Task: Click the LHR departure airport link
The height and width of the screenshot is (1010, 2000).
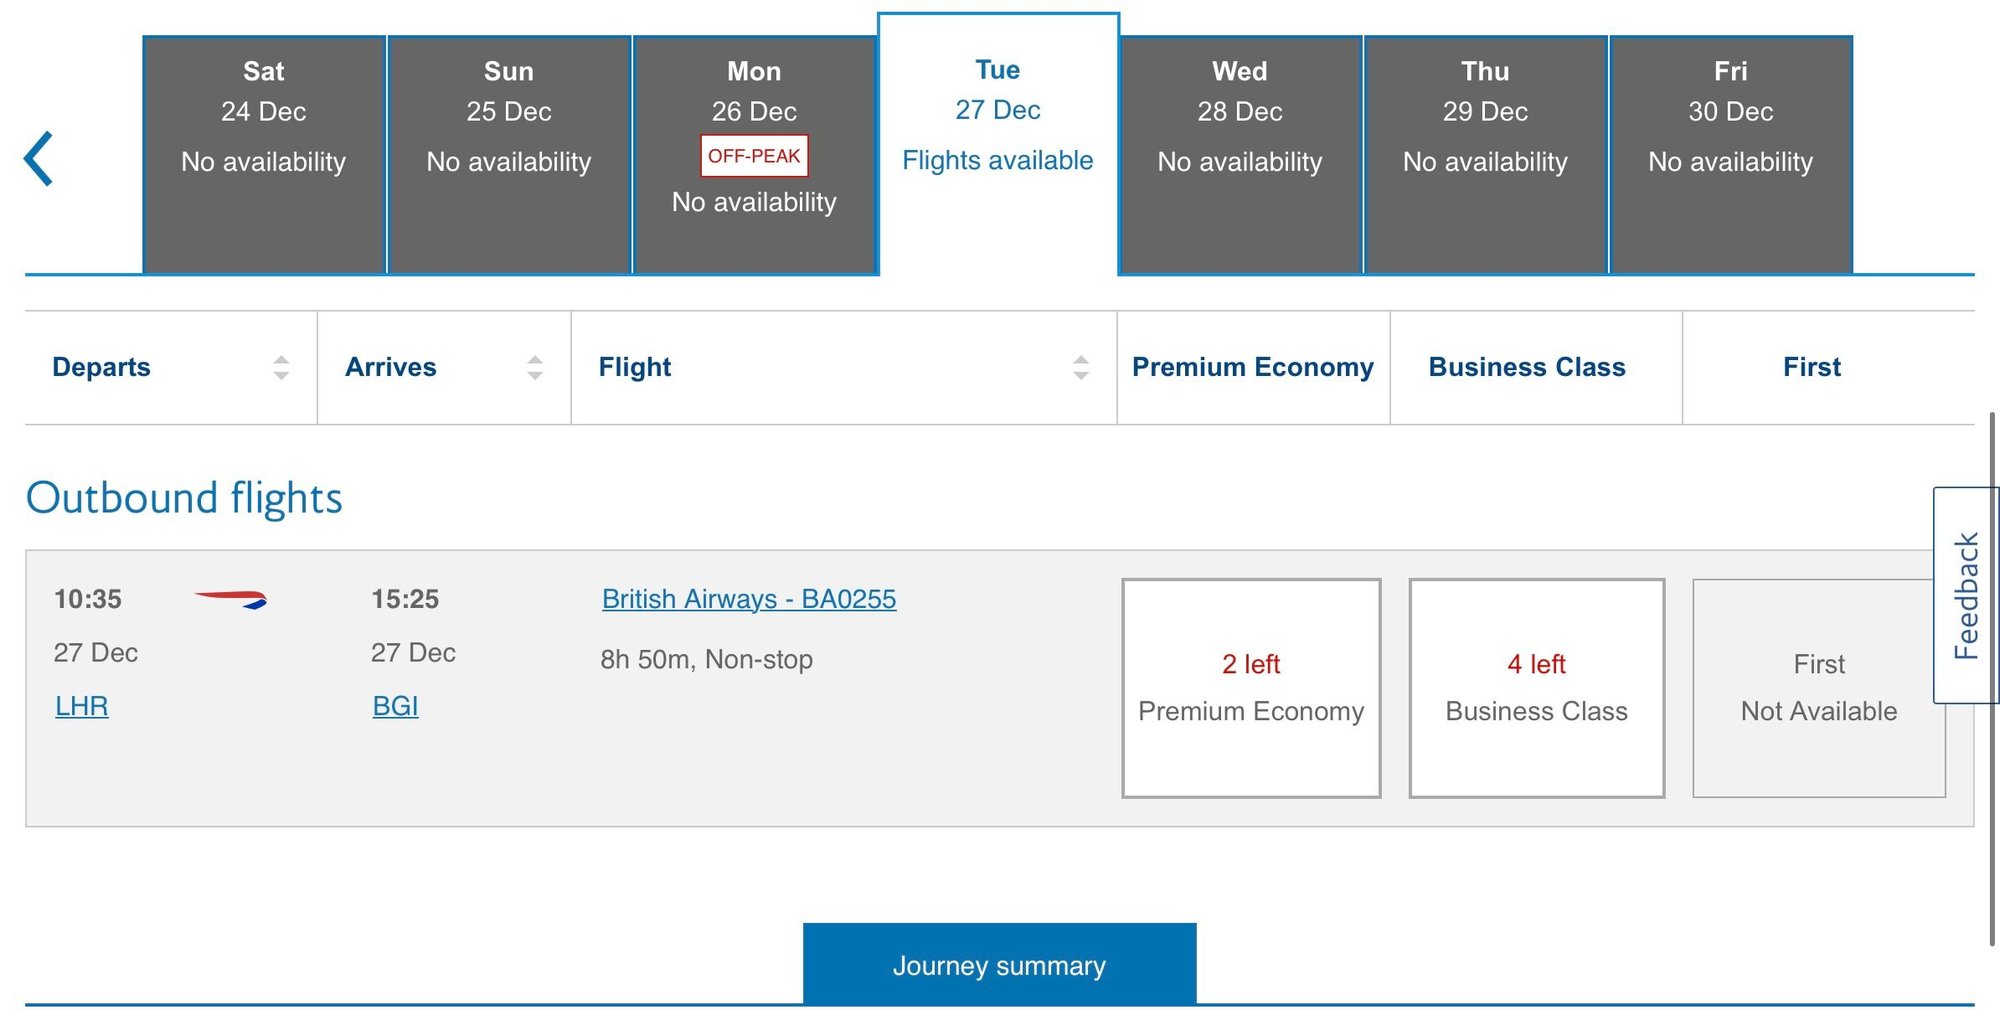Action: (82, 706)
